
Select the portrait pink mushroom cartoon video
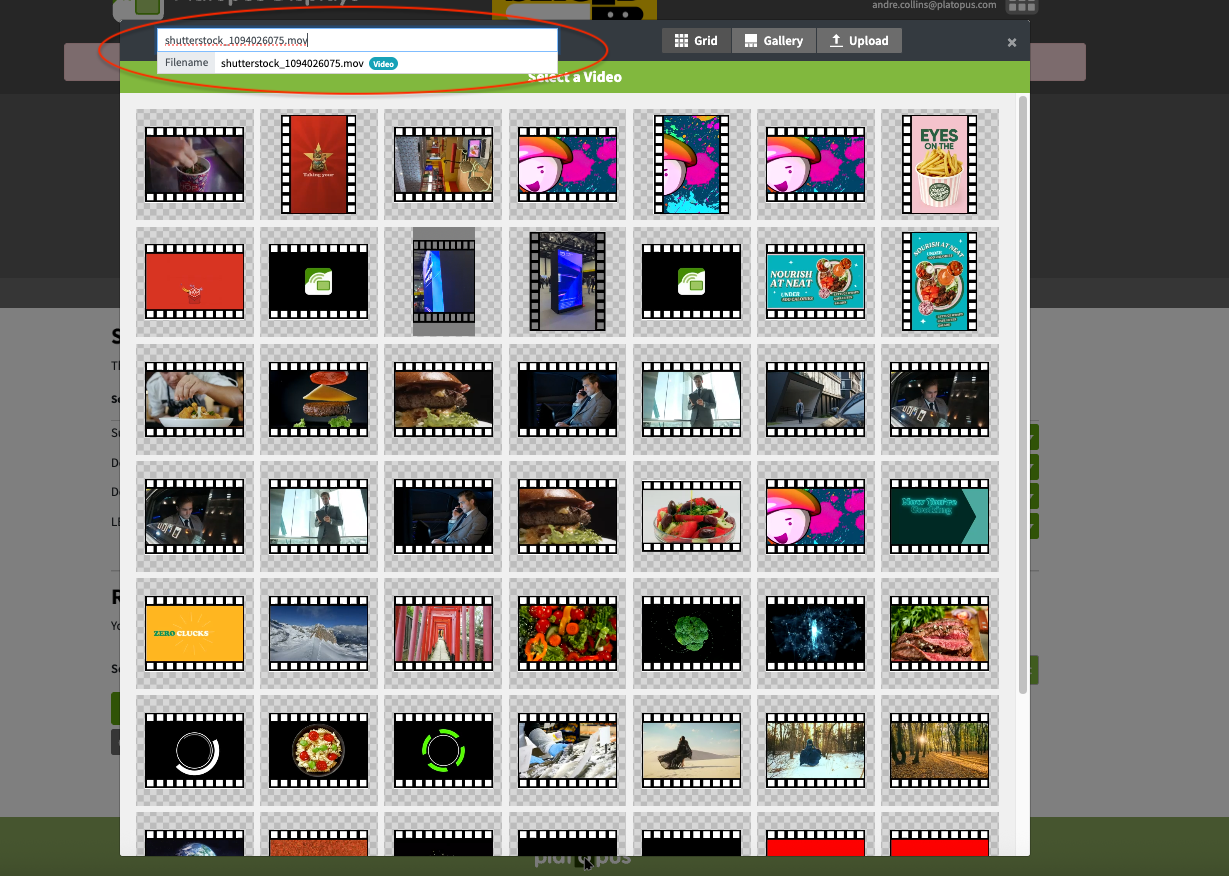[x=691, y=164]
